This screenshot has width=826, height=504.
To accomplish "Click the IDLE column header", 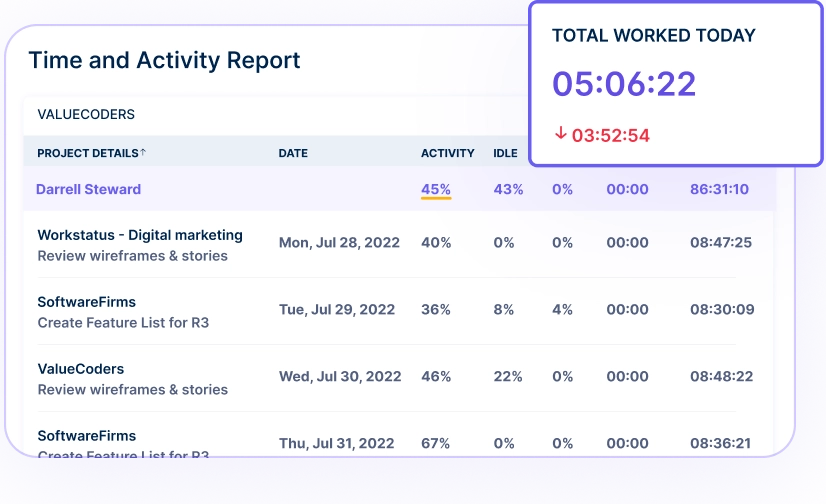I will pos(505,153).
